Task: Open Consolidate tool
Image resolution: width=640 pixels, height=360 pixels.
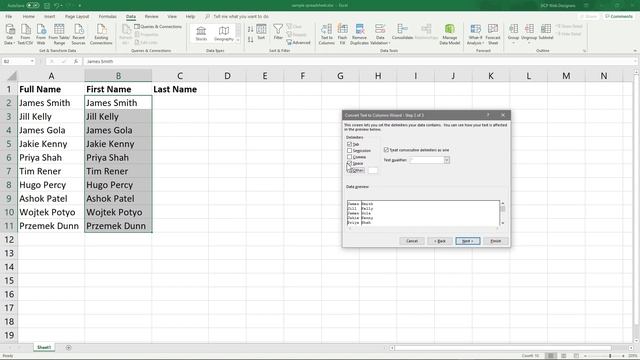Action: [x=402, y=32]
